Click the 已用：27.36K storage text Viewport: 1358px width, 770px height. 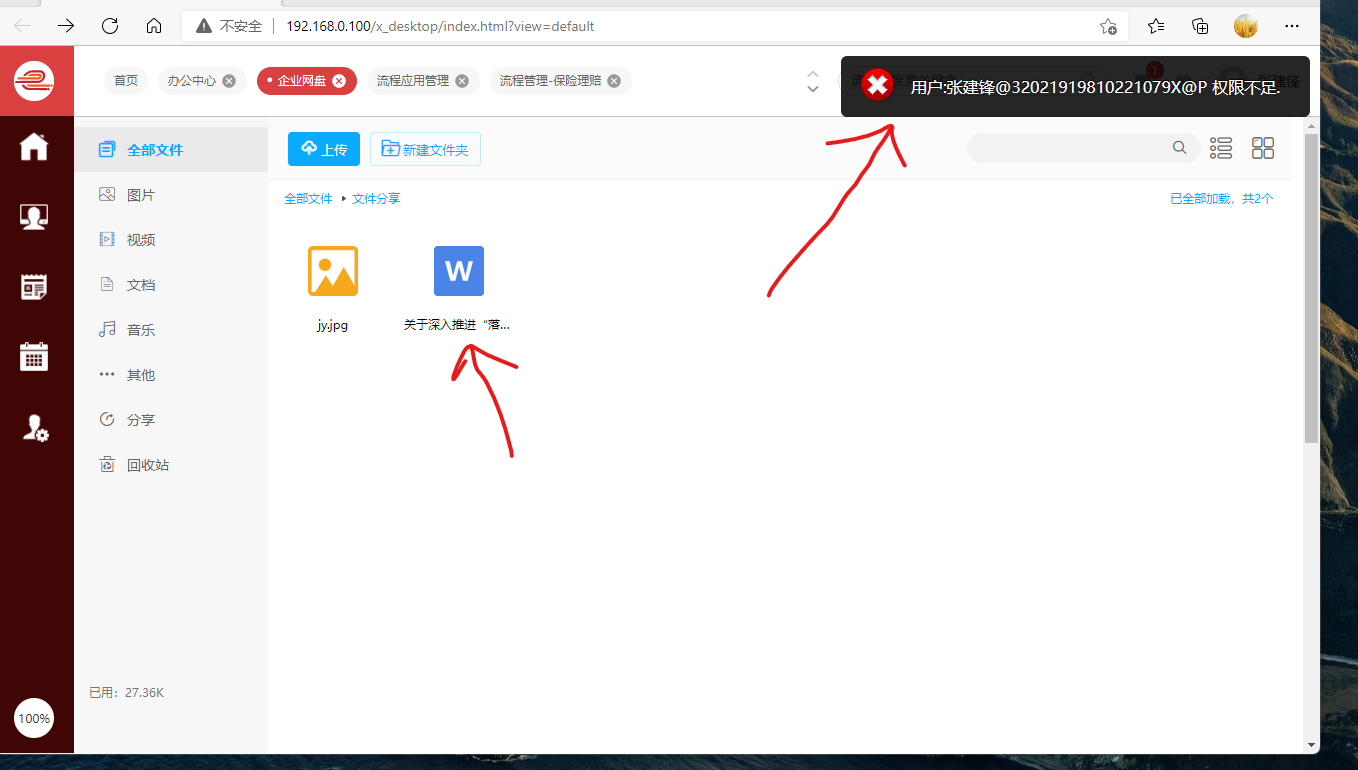(x=126, y=692)
